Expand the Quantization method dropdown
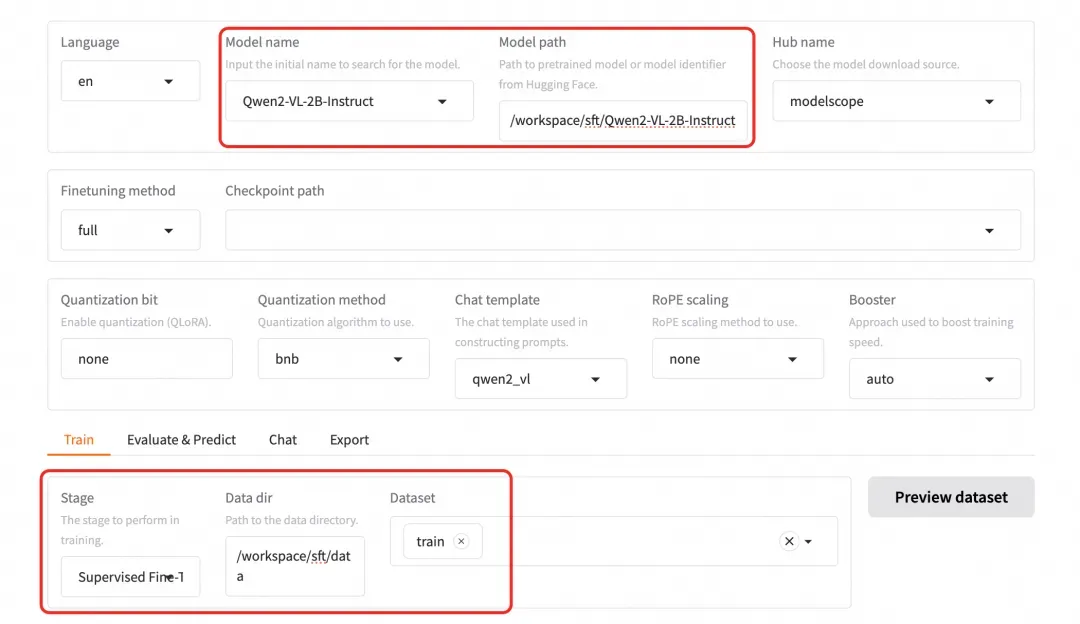 pyautogui.click(x=398, y=359)
